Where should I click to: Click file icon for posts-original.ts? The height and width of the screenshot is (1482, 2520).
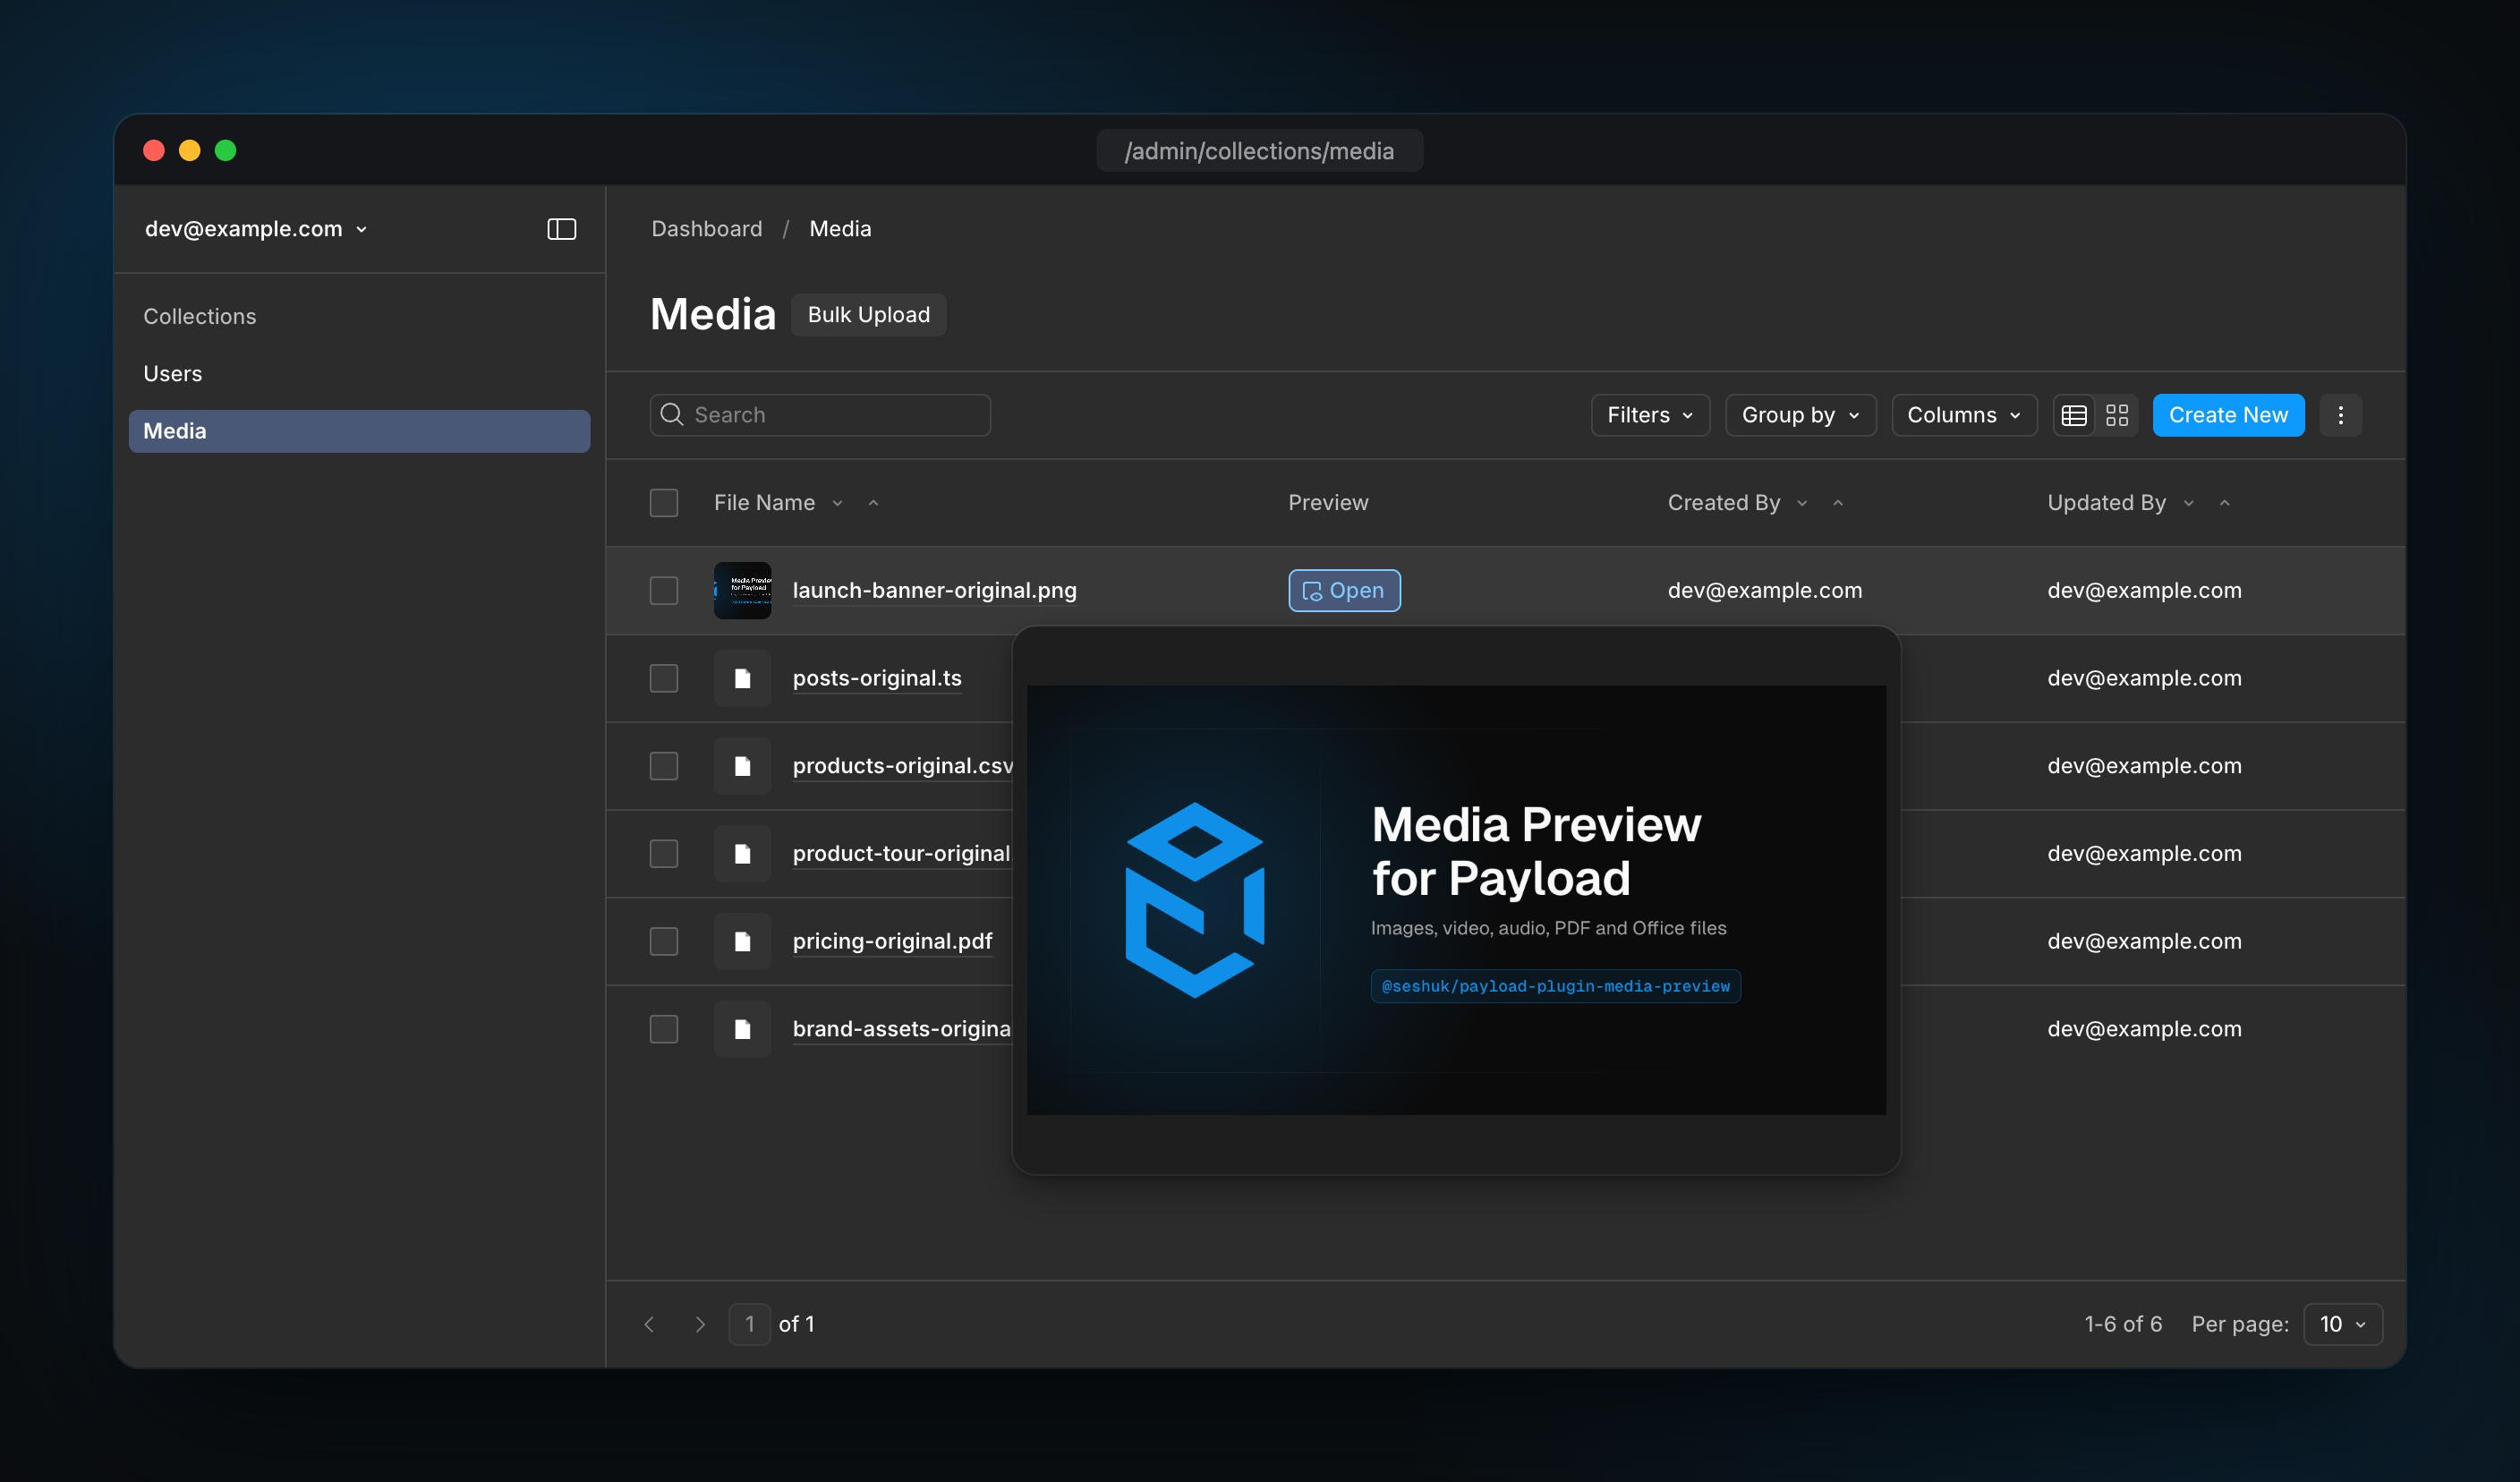pos(742,678)
